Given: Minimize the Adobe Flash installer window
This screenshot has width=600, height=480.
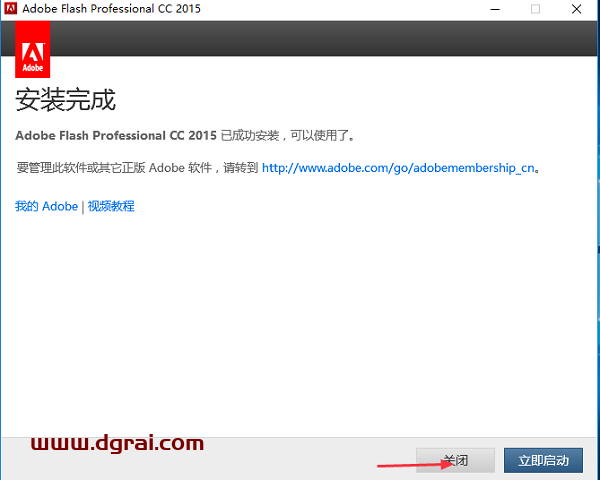Looking at the screenshot, I should tap(495, 9).
